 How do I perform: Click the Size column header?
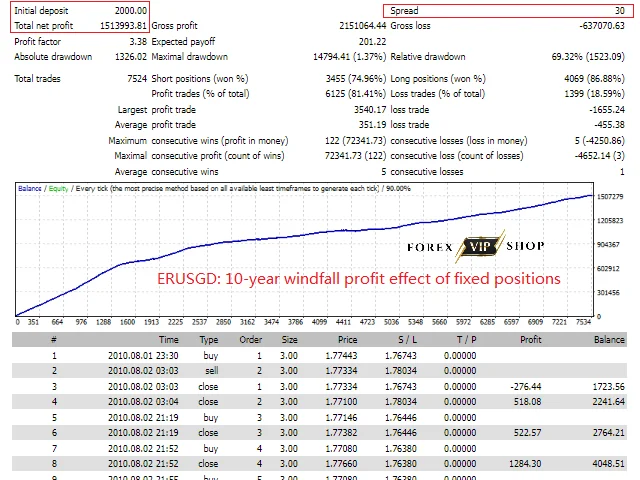pyautogui.click(x=289, y=340)
